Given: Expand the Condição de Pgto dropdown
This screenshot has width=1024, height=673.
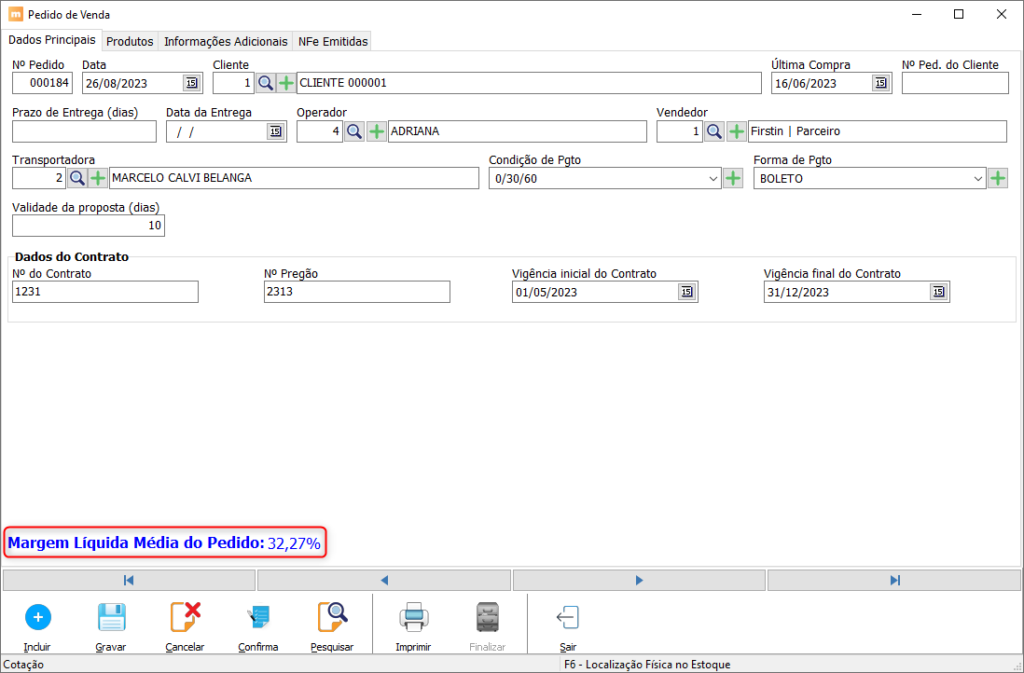Looking at the screenshot, I should click(x=713, y=179).
